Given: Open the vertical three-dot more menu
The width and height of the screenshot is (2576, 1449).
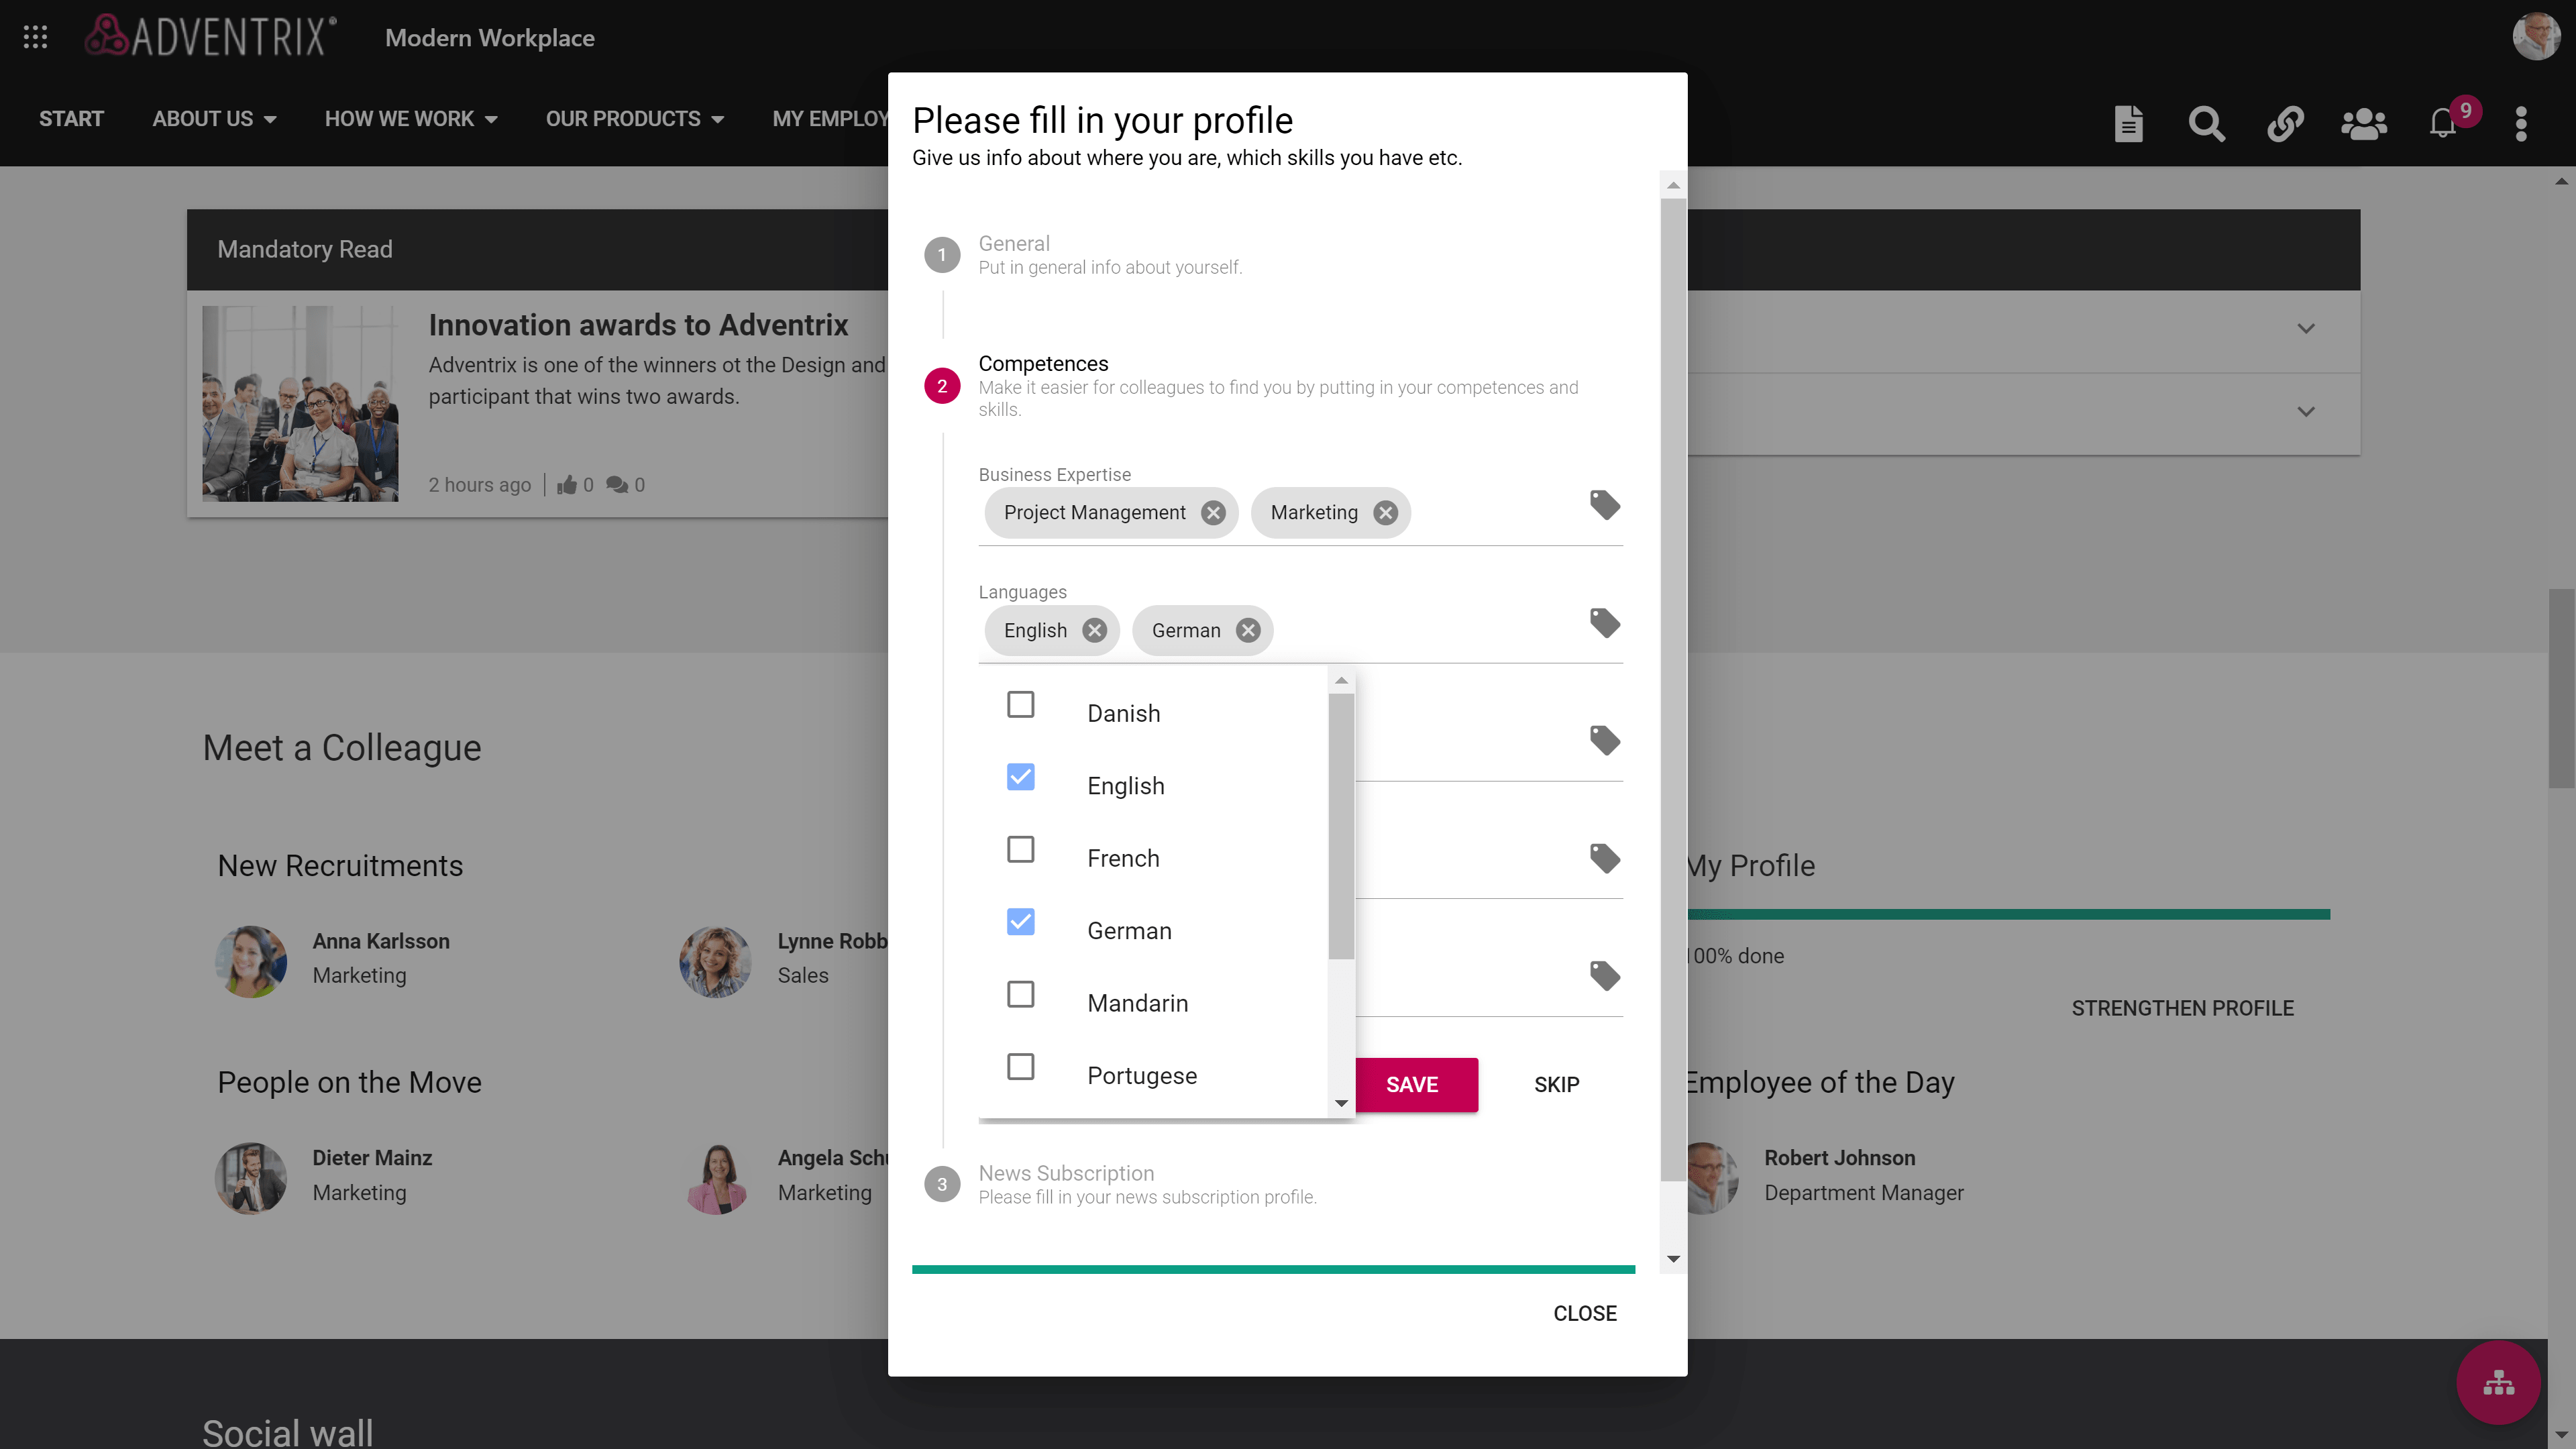Looking at the screenshot, I should 2521,123.
